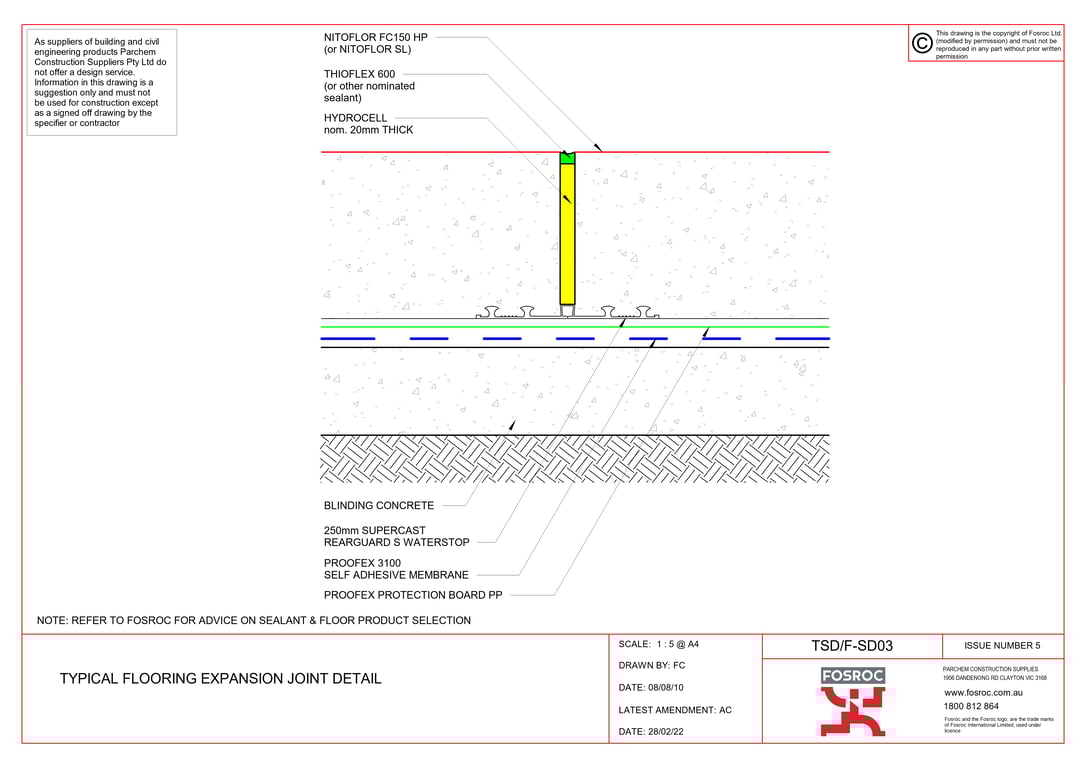Click the LATEST AMENDMENT: AC row
This screenshot has width=1086, height=768.
pos(675,710)
